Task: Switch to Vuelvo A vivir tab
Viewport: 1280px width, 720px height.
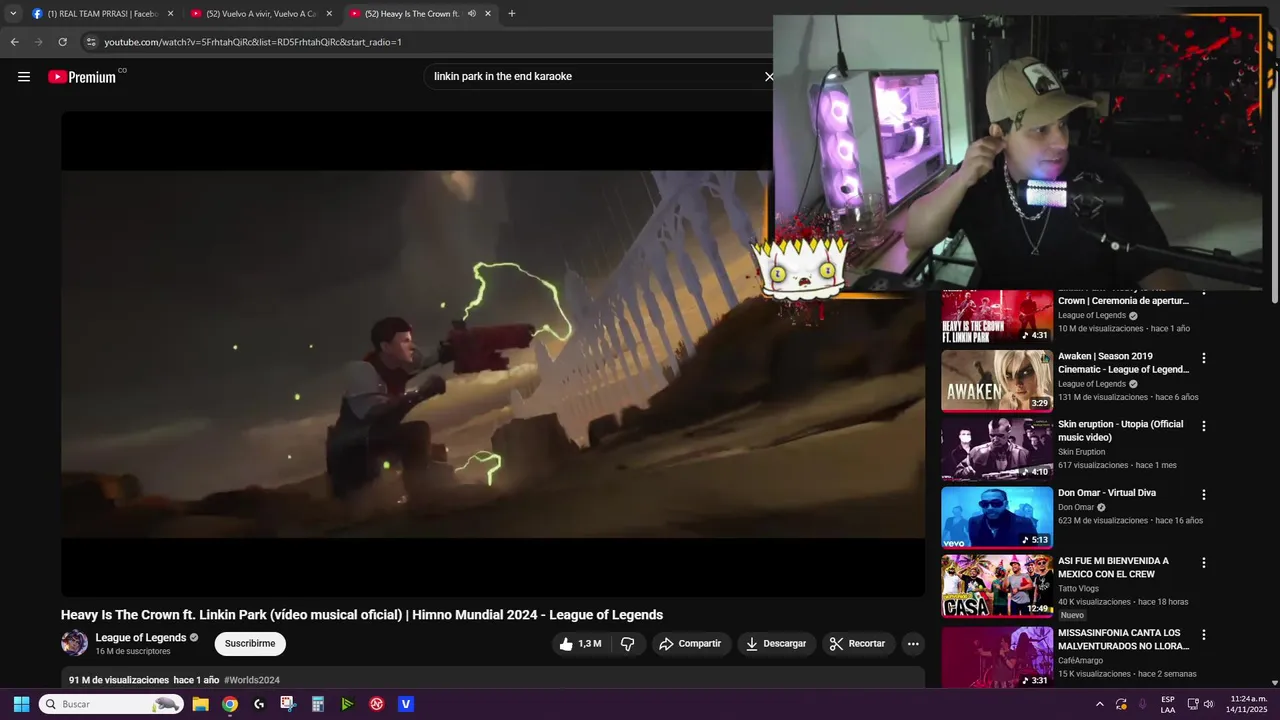Action: point(262,14)
